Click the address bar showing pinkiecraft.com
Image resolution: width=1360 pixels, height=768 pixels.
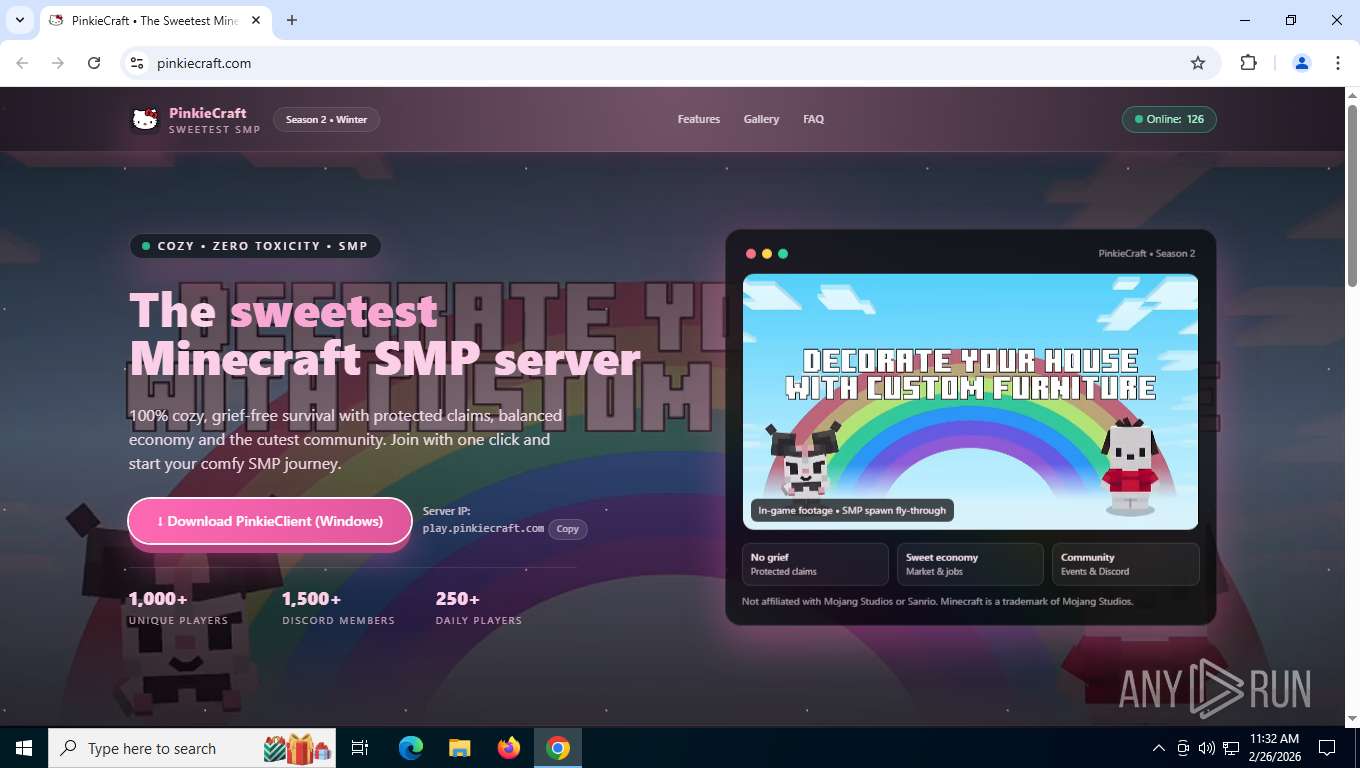click(670, 63)
